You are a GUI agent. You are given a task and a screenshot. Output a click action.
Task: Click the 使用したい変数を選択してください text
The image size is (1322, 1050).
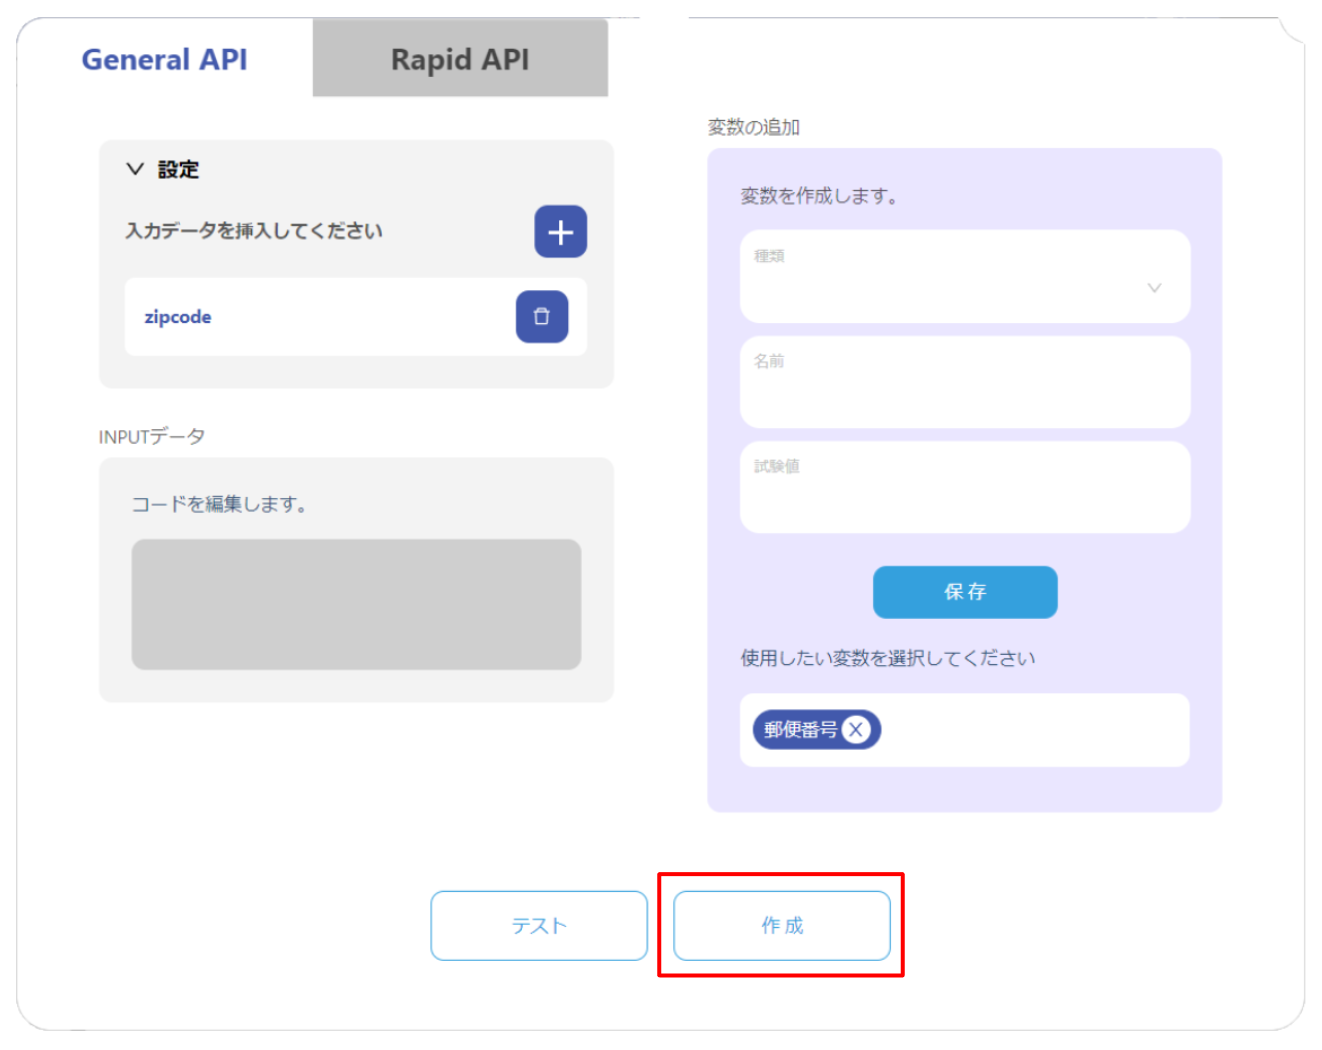pos(888,658)
